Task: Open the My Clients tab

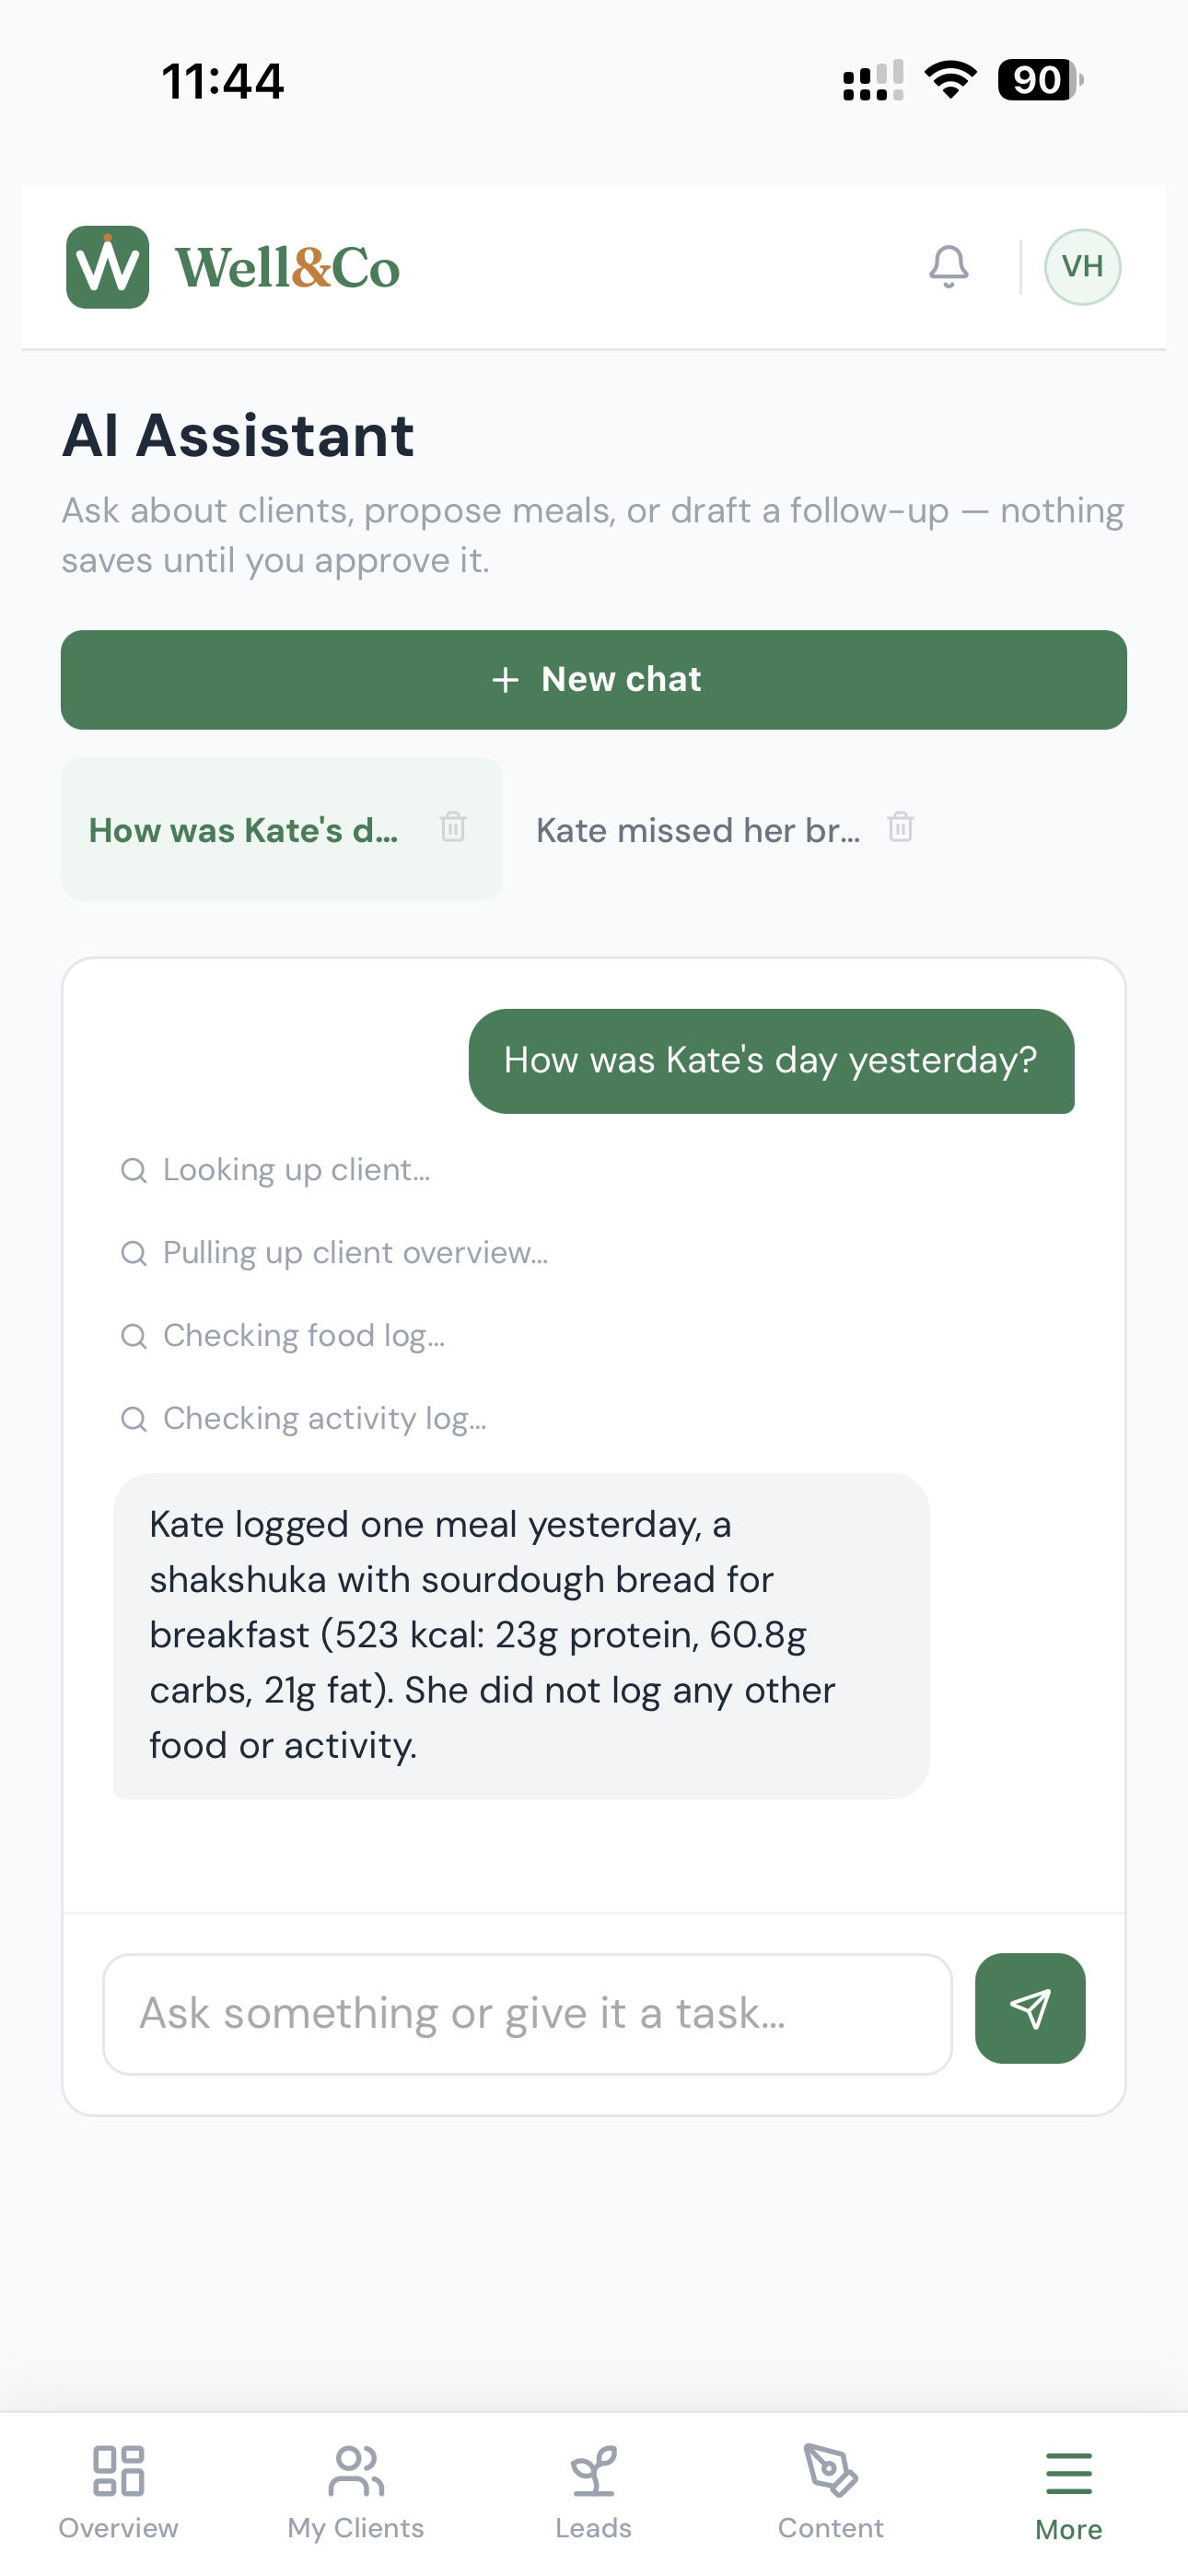Action: point(356,2492)
